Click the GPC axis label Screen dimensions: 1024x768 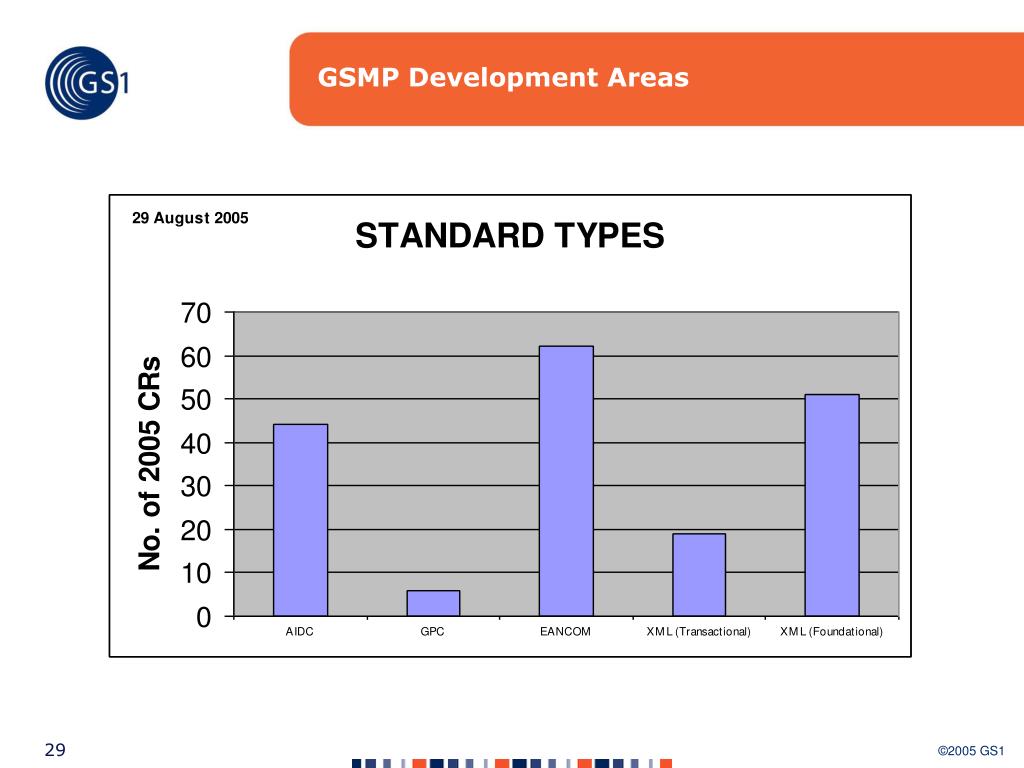tap(432, 632)
